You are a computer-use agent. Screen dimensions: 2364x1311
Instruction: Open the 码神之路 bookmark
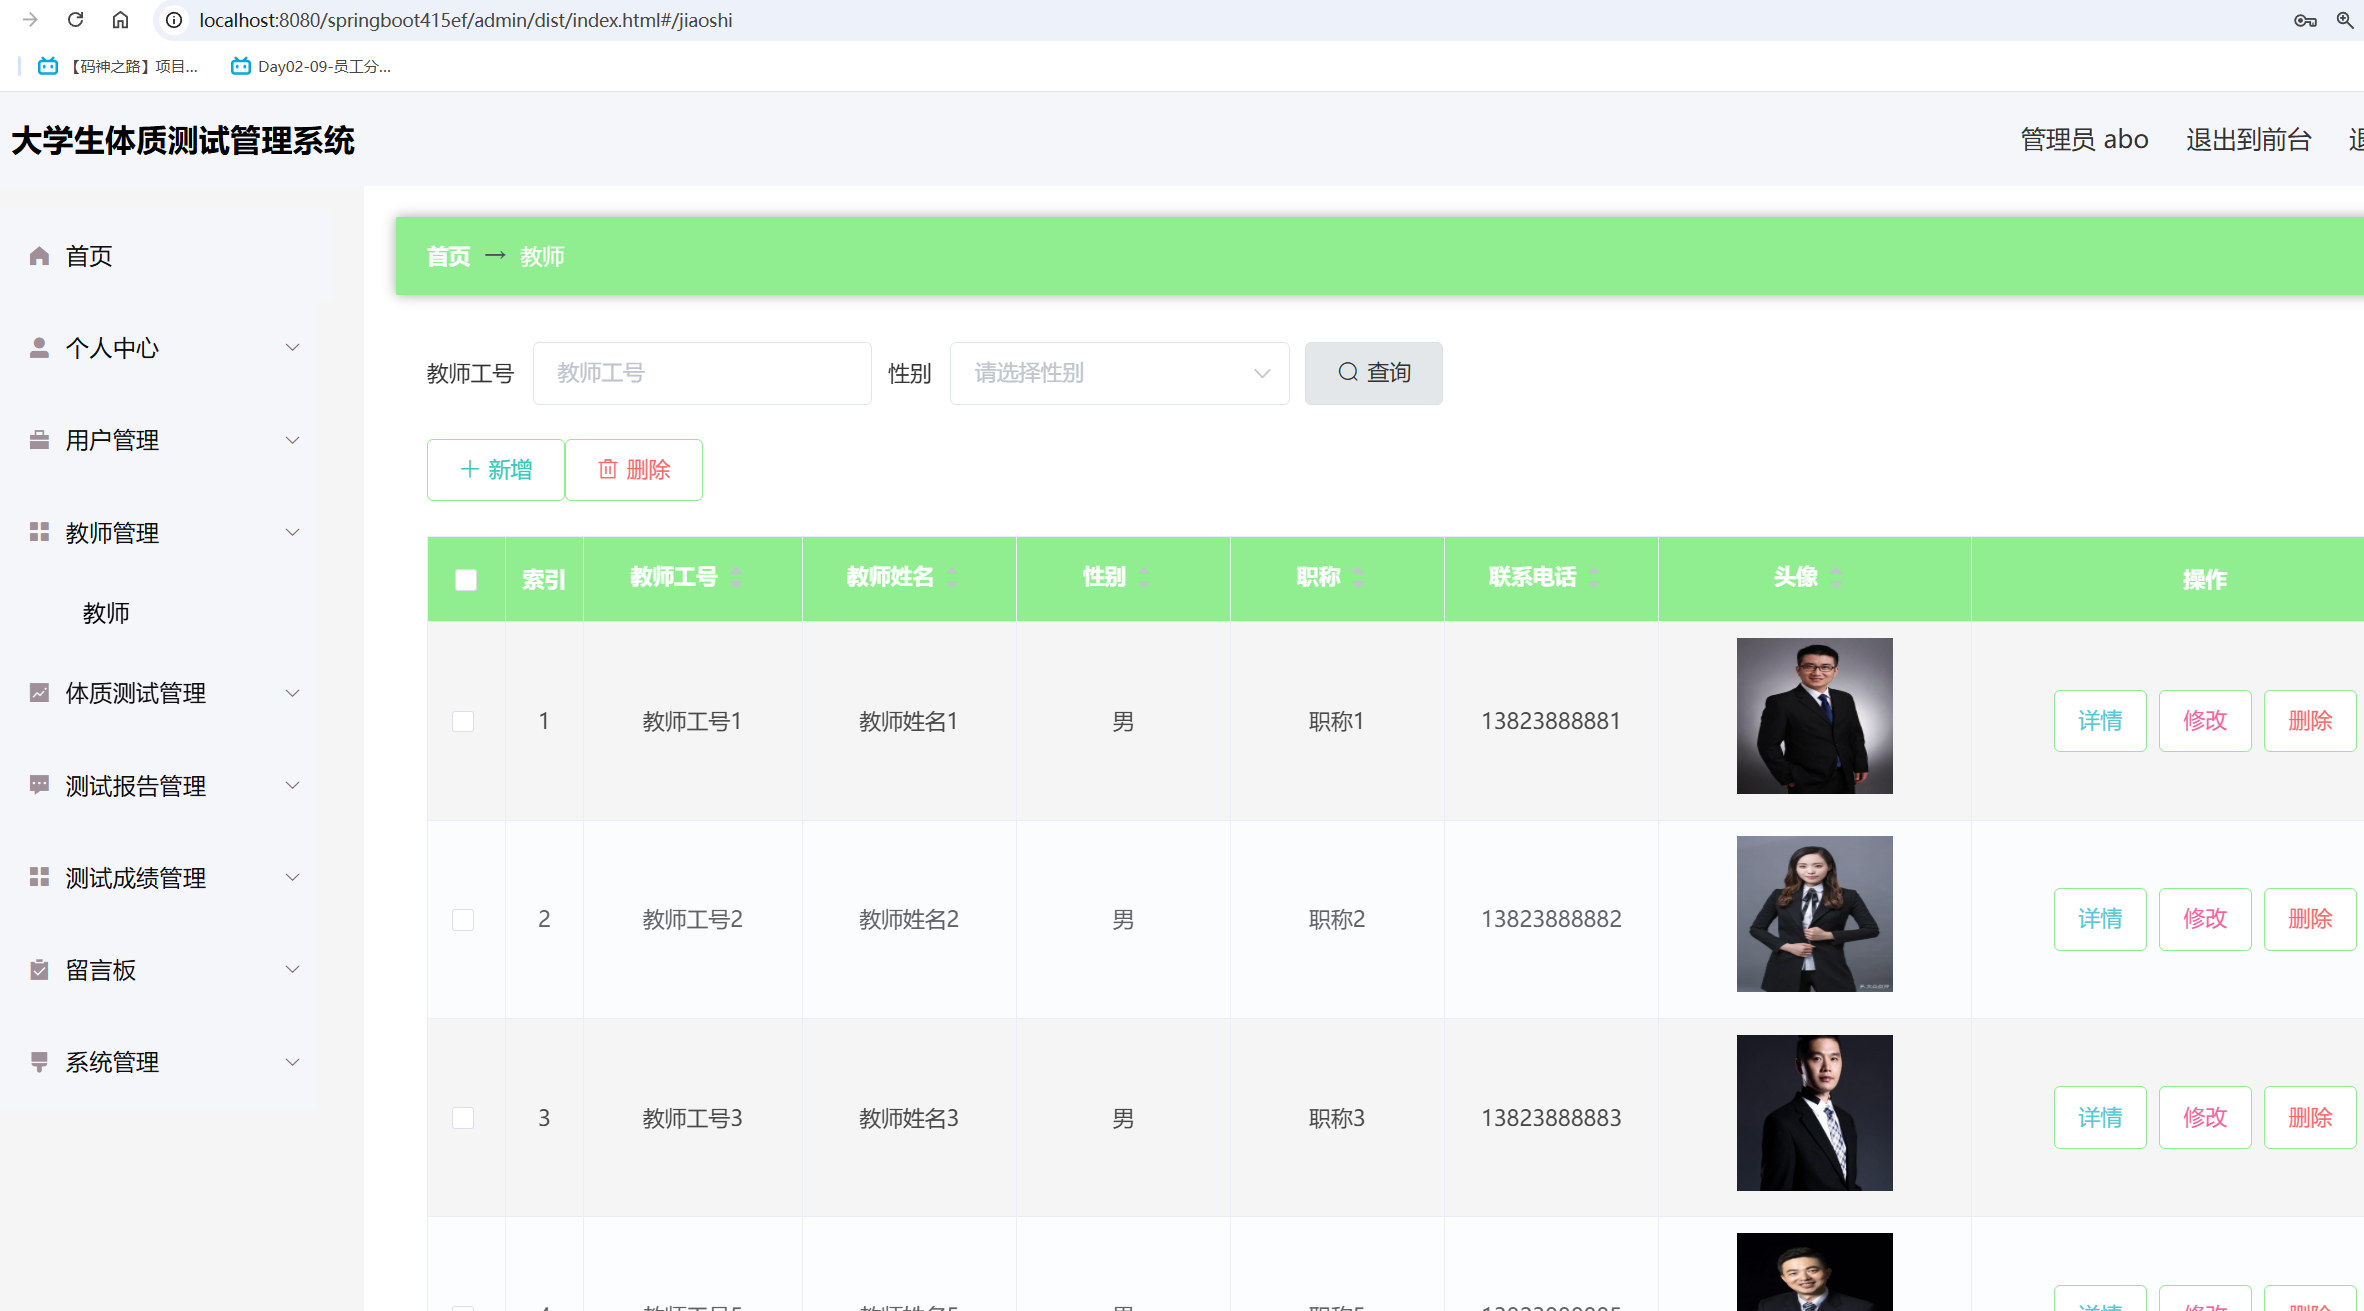click(118, 66)
